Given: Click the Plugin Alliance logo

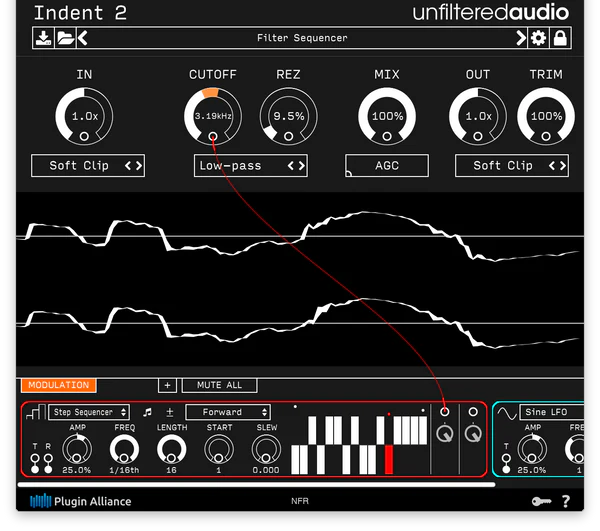Looking at the screenshot, I should 81,501.
